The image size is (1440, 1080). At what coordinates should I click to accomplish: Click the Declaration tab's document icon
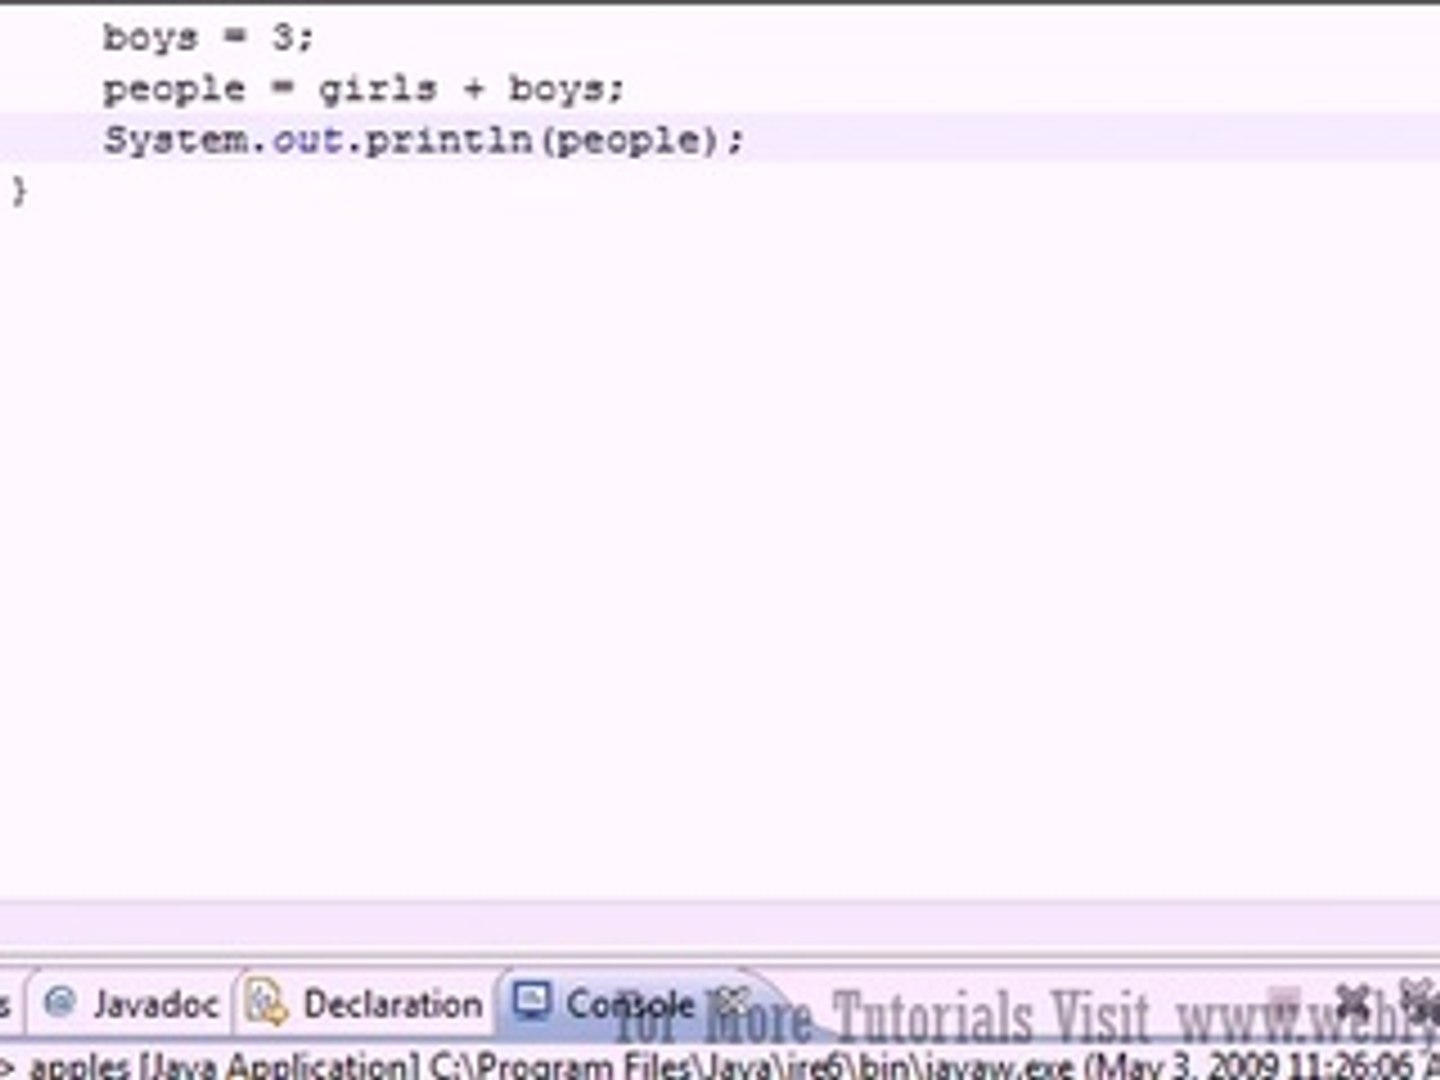point(266,1002)
